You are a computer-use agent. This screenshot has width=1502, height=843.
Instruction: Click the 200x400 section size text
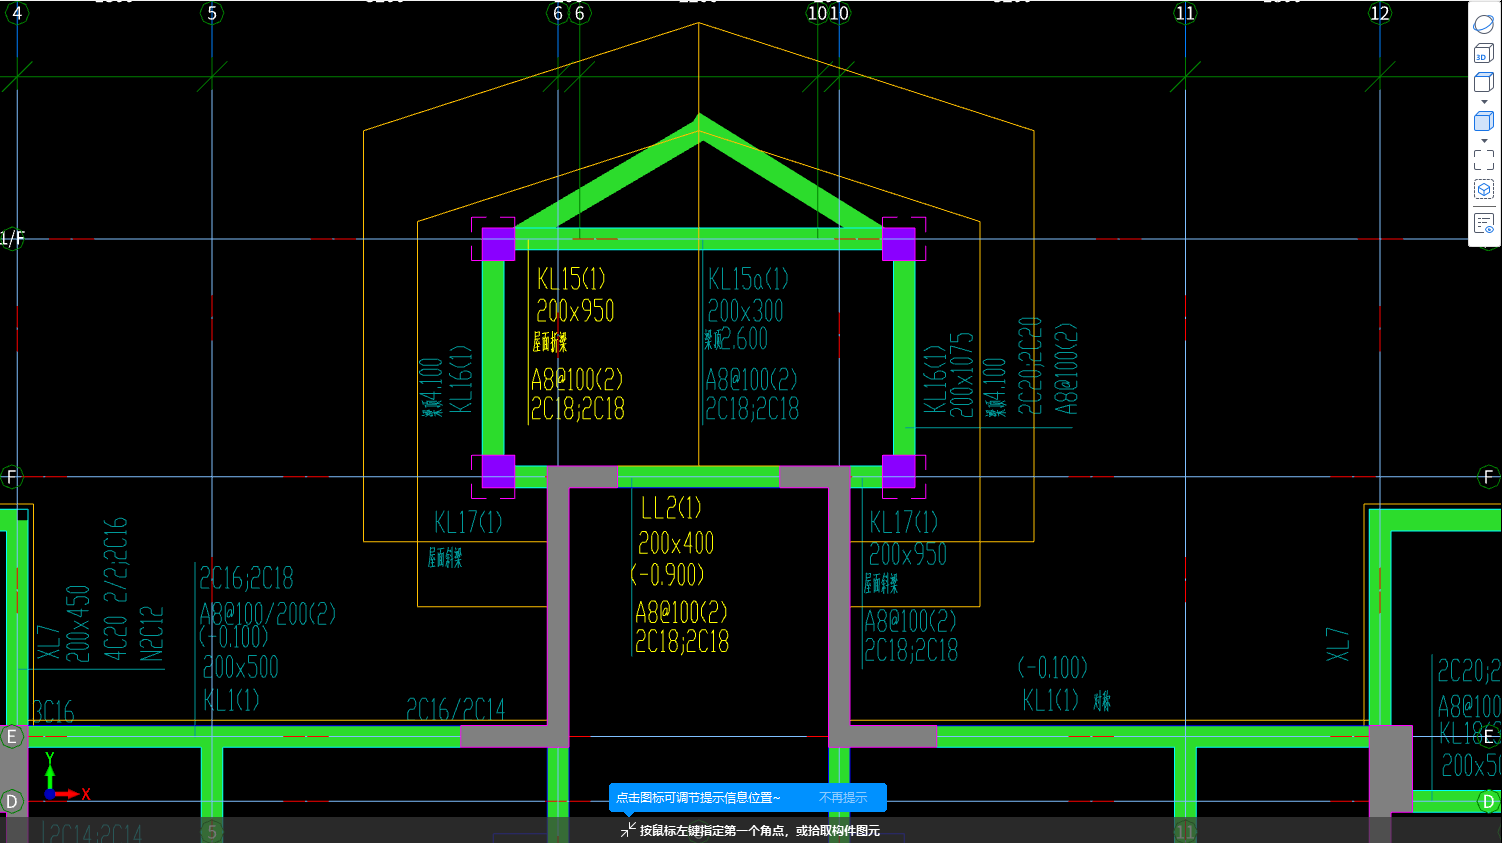676,544
